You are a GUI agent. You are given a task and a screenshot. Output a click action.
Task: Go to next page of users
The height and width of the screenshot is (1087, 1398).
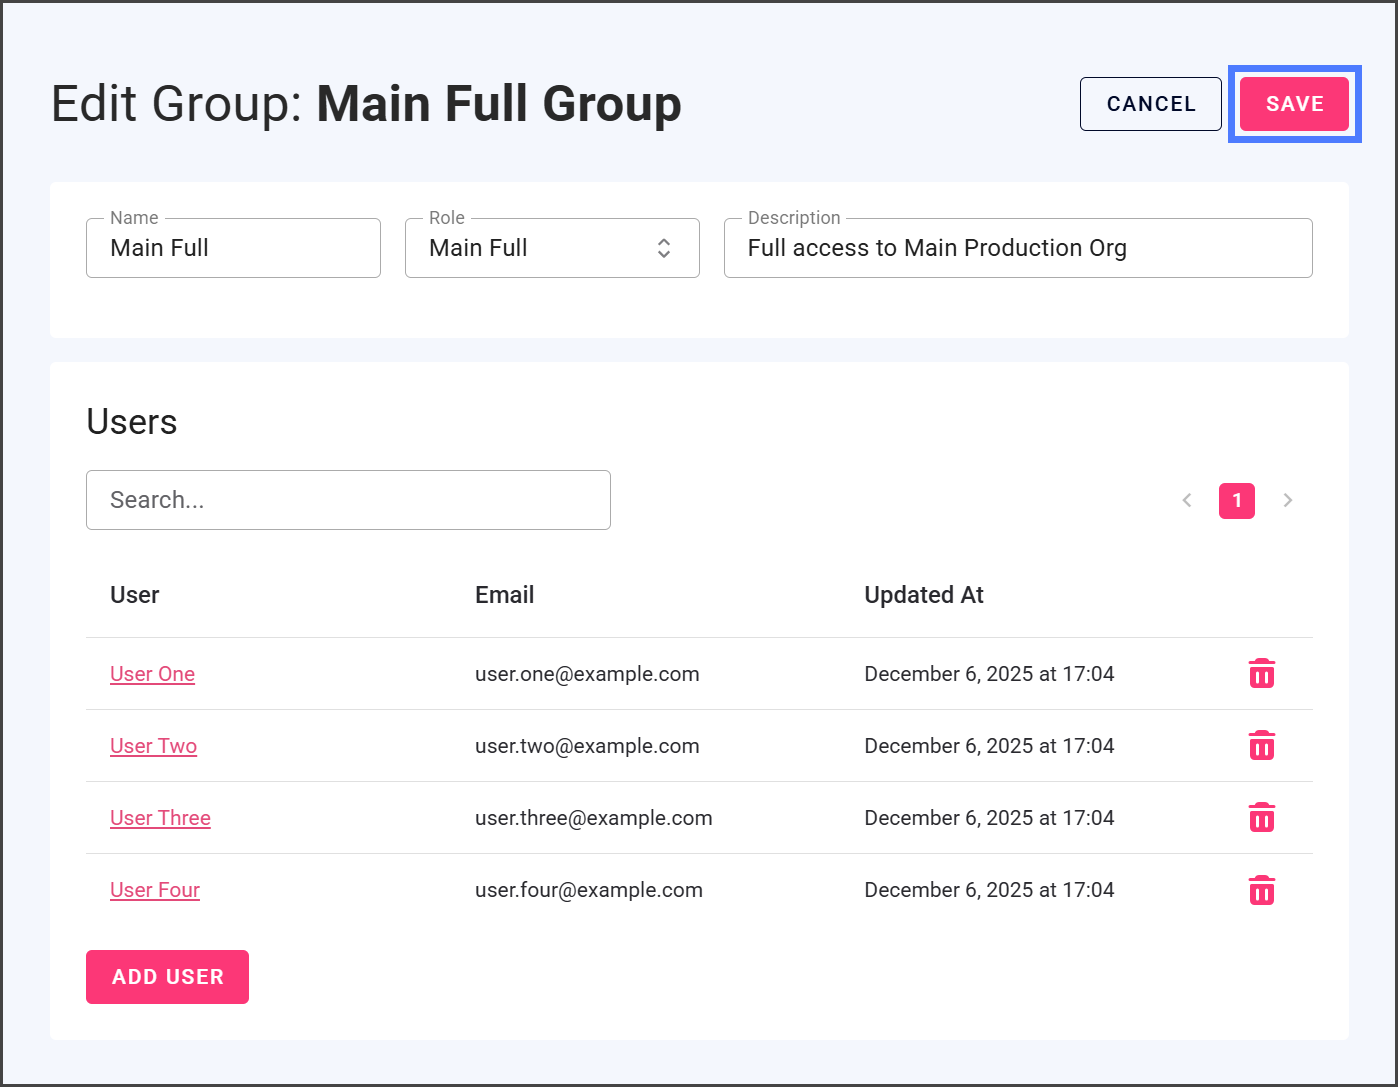pyautogui.click(x=1288, y=500)
